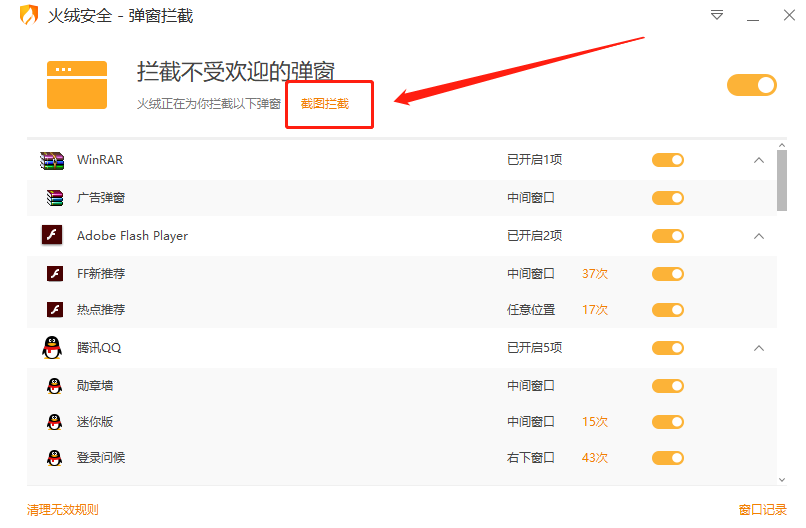Click the Adobe Flash Player icon
The image size is (806, 528).
52,235
